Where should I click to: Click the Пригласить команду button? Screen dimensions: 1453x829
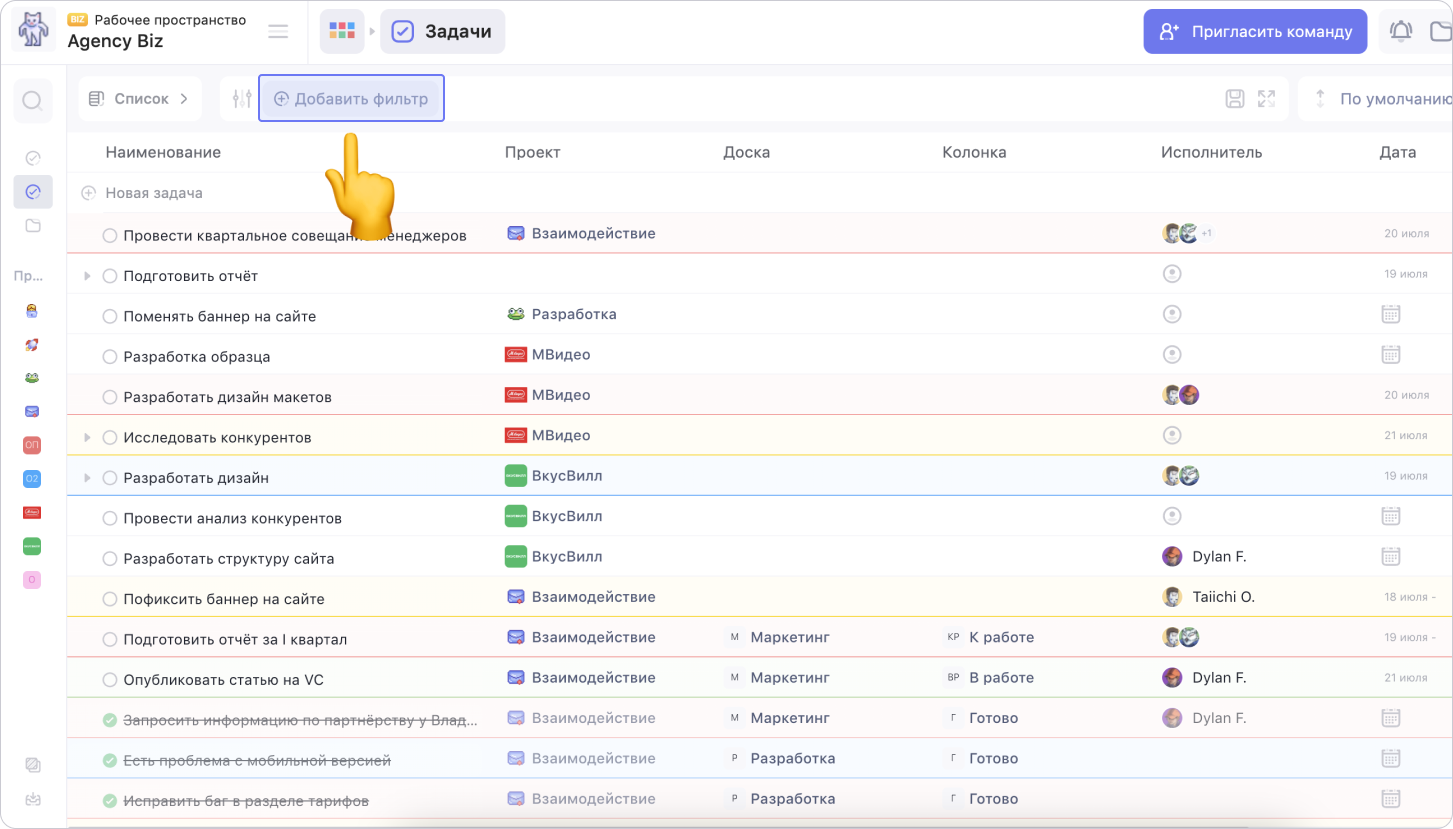click(1255, 32)
